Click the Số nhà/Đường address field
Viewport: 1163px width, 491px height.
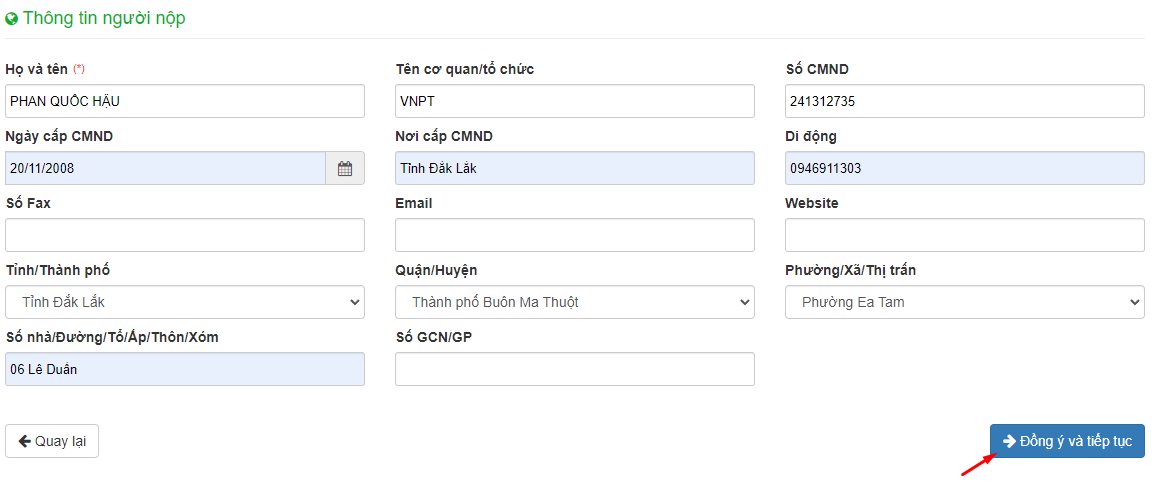click(185, 369)
